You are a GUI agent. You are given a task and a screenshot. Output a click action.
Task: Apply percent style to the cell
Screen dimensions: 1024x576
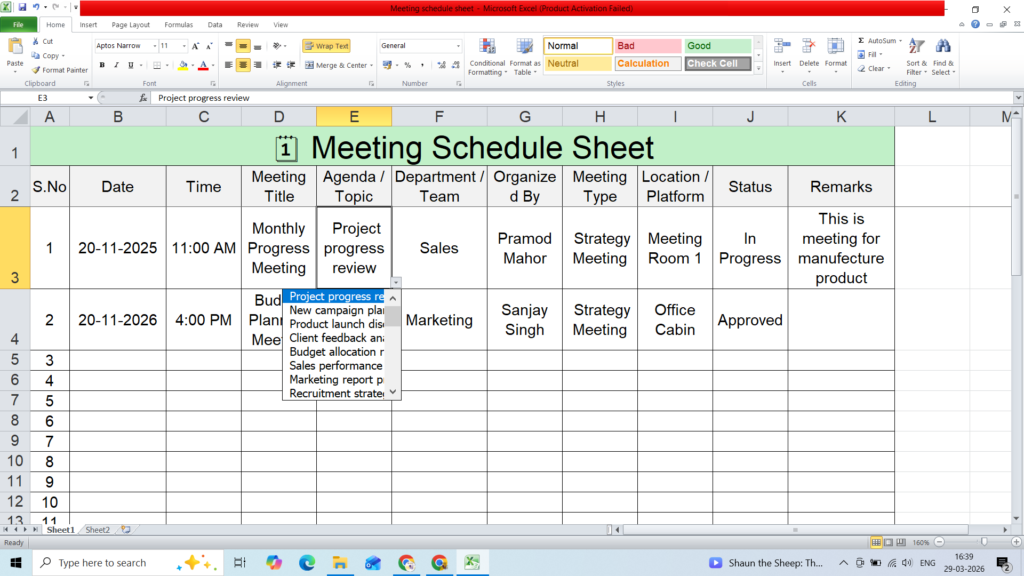coord(408,65)
